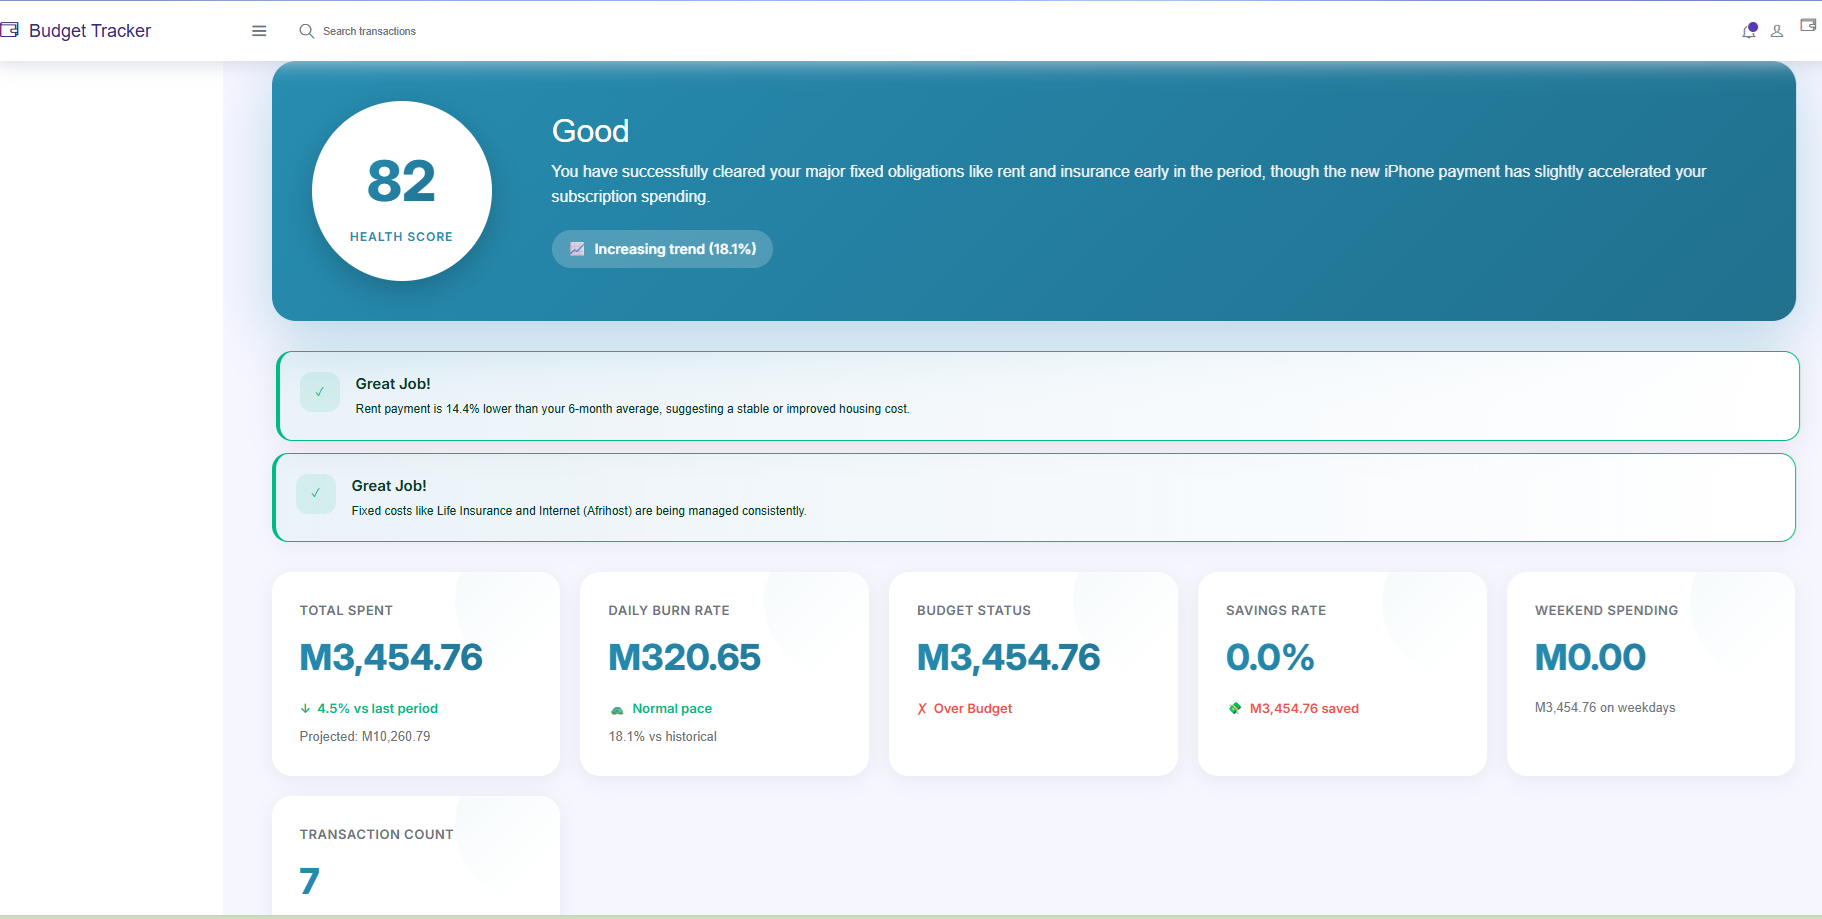Open the Weekend Spending card
Image resolution: width=1822 pixels, height=919 pixels.
(x=1650, y=673)
